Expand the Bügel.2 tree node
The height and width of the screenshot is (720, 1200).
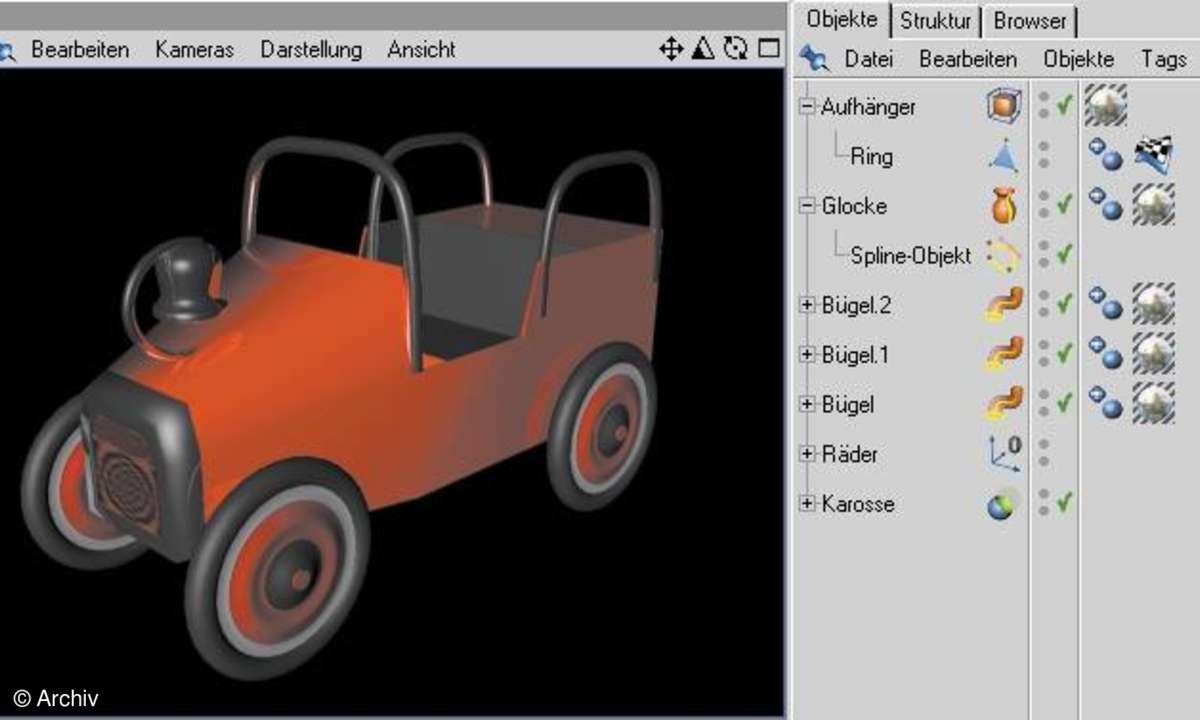click(x=807, y=305)
